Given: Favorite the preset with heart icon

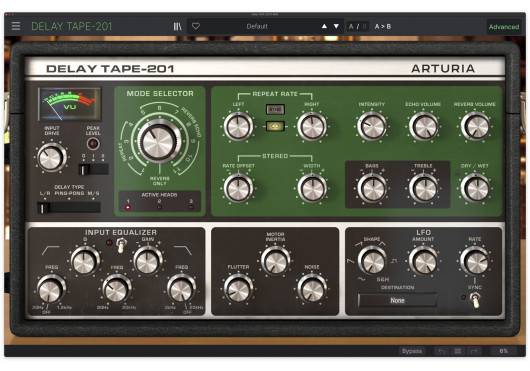Looking at the screenshot, I should pyautogui.click(x=196, y=26).
